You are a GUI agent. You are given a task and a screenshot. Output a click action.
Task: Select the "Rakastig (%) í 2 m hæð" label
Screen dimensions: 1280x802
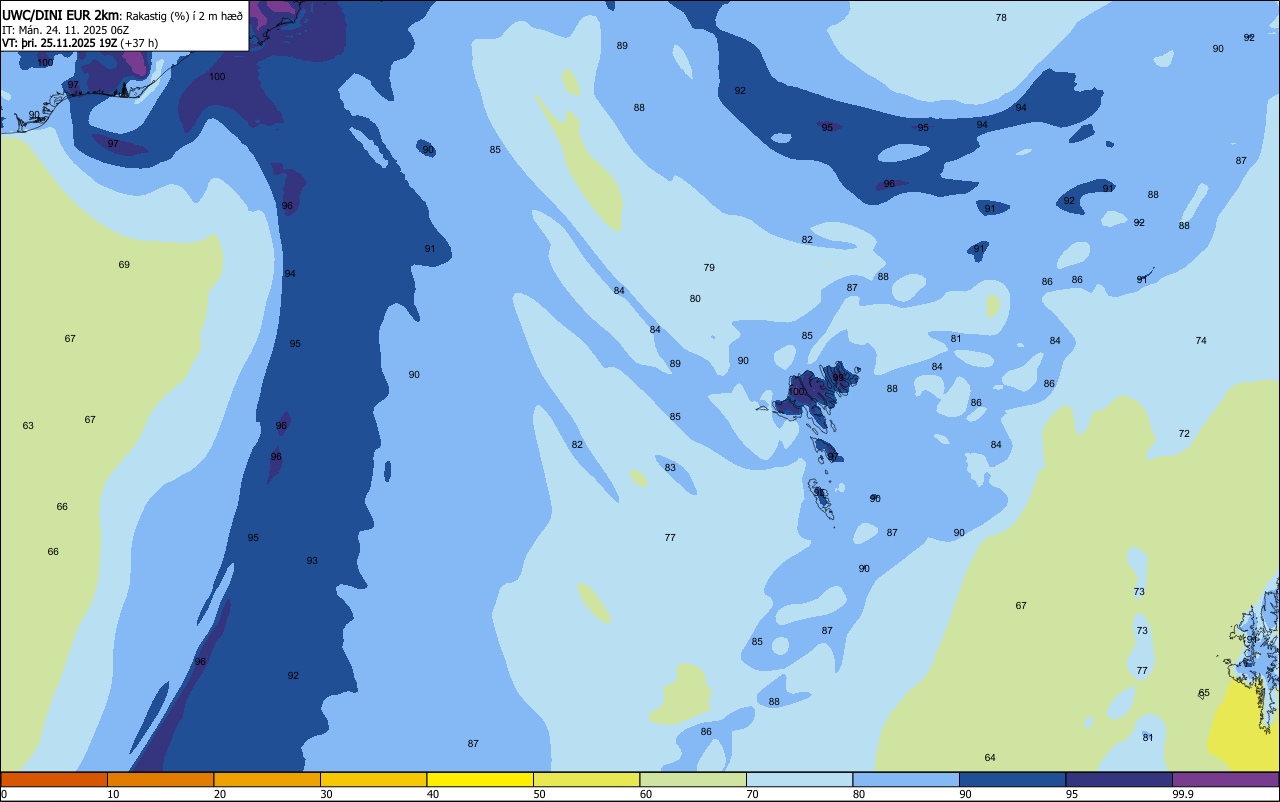(184, 16)
